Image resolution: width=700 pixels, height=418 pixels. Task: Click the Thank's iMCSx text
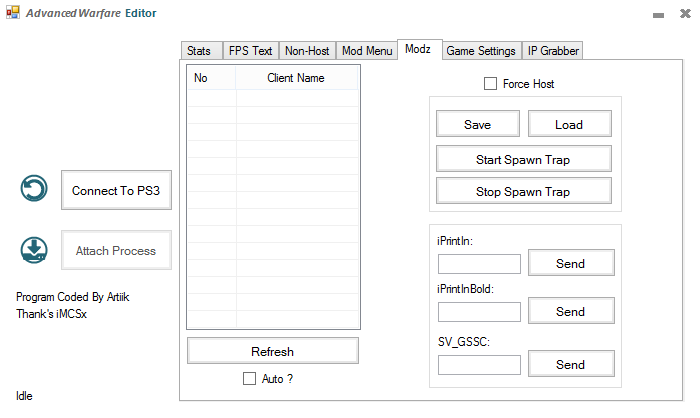click(x=51, y=314)
